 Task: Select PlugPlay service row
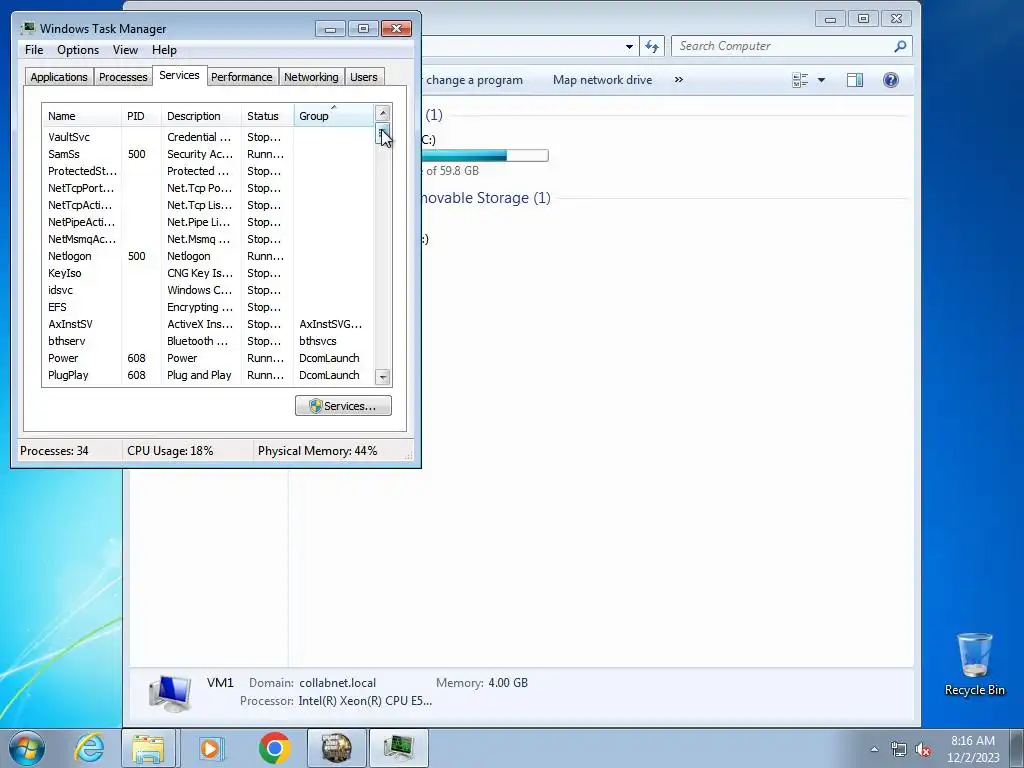(x=208, y=375)
